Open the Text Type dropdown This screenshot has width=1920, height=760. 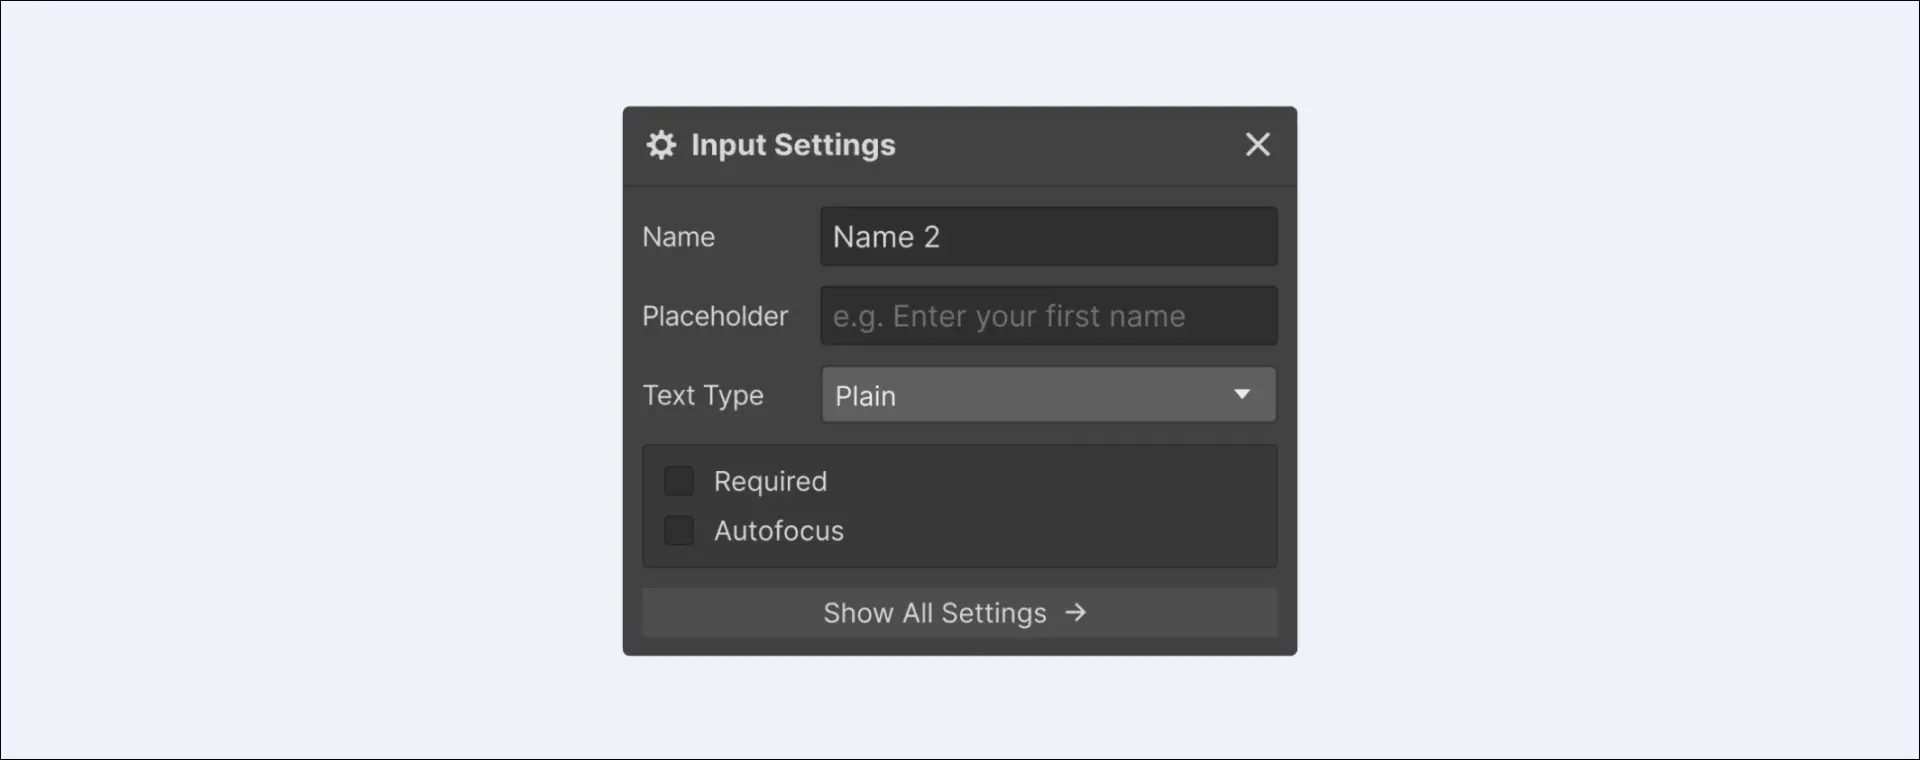(1048, 395)
